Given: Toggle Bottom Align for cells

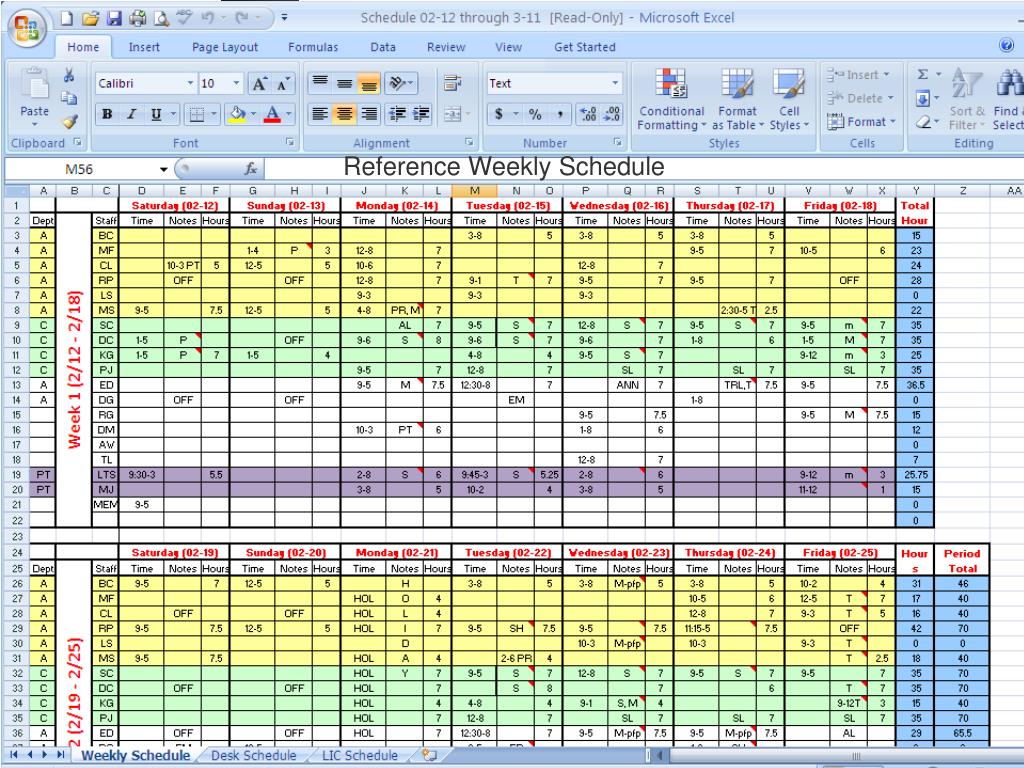Looking at the screenshot, I should (369, 83).
